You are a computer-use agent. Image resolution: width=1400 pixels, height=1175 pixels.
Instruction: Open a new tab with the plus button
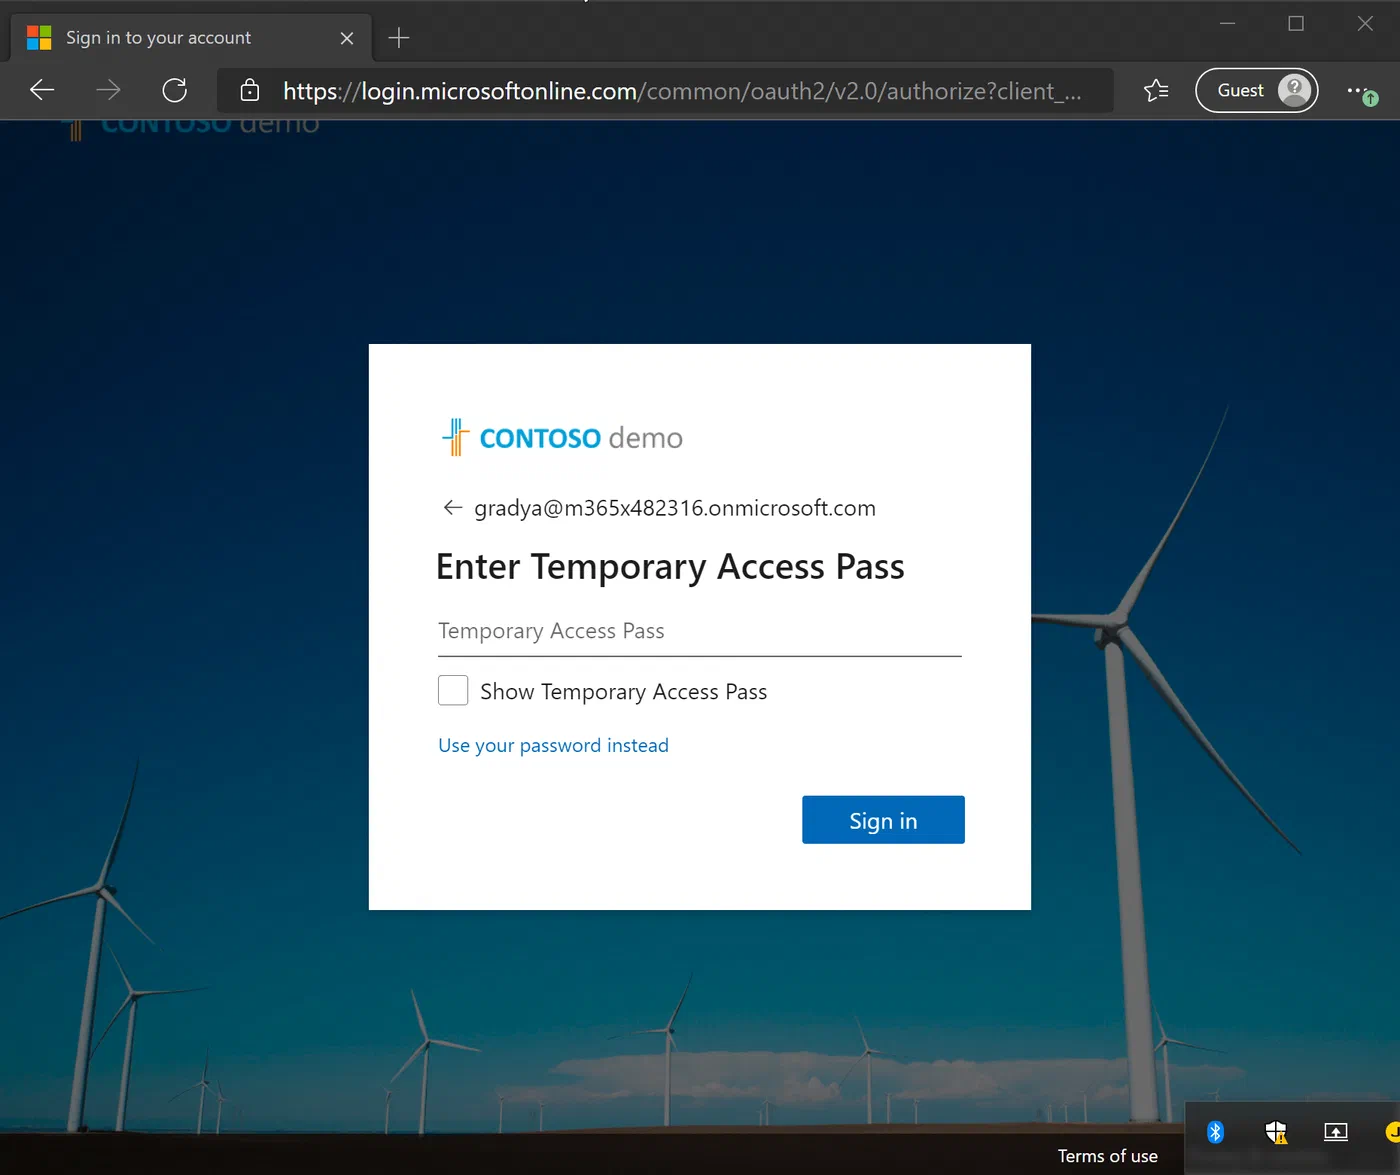point(399,38)
